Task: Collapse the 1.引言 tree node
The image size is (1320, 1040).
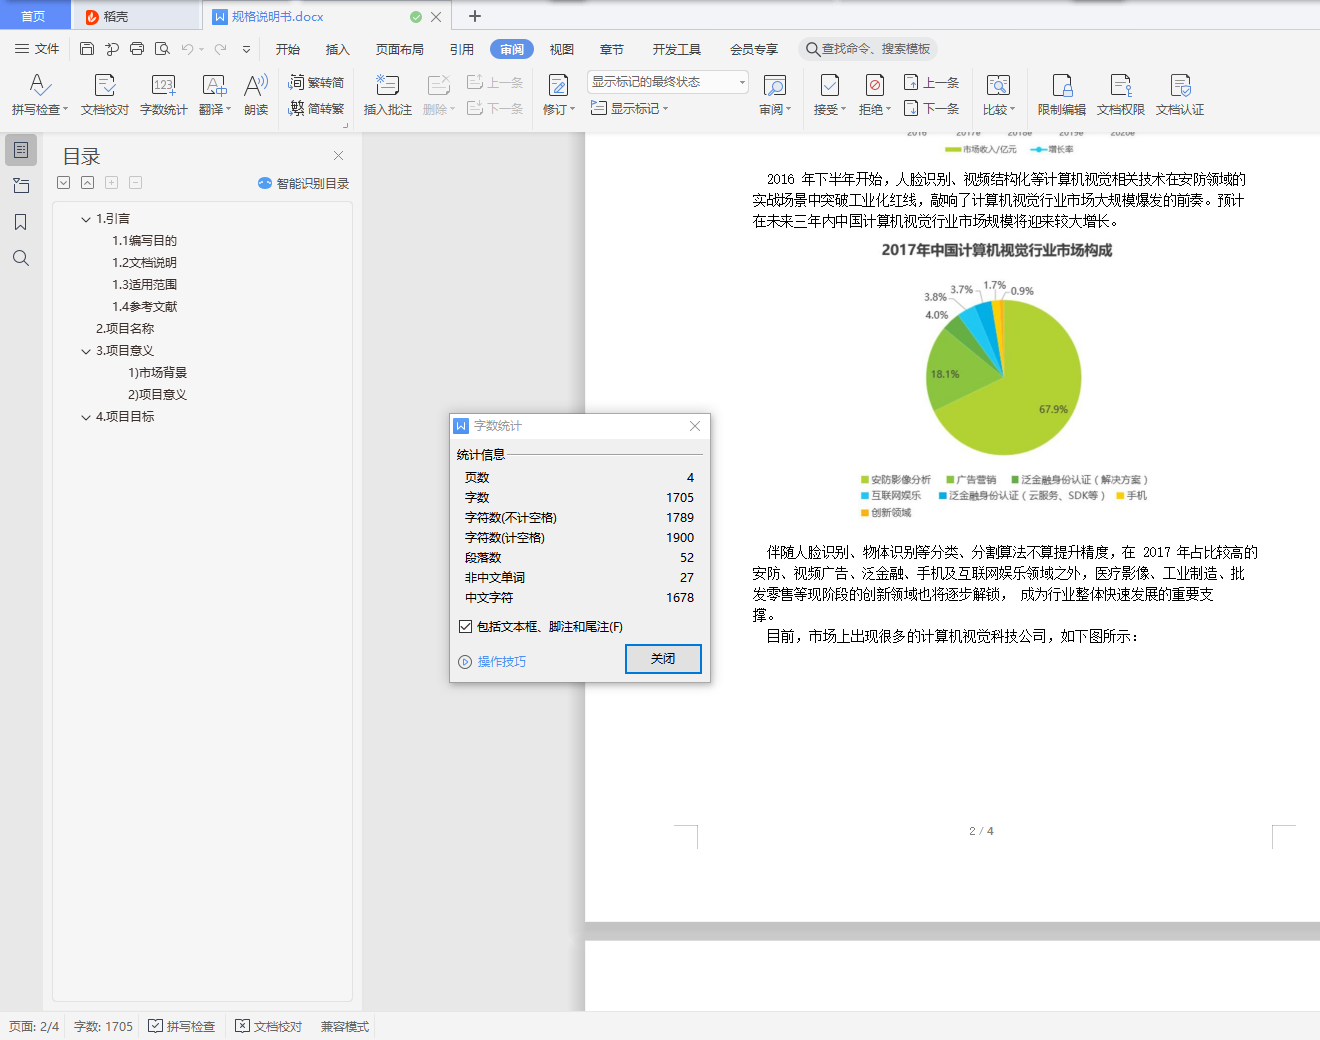Action: tap(86, 219)
